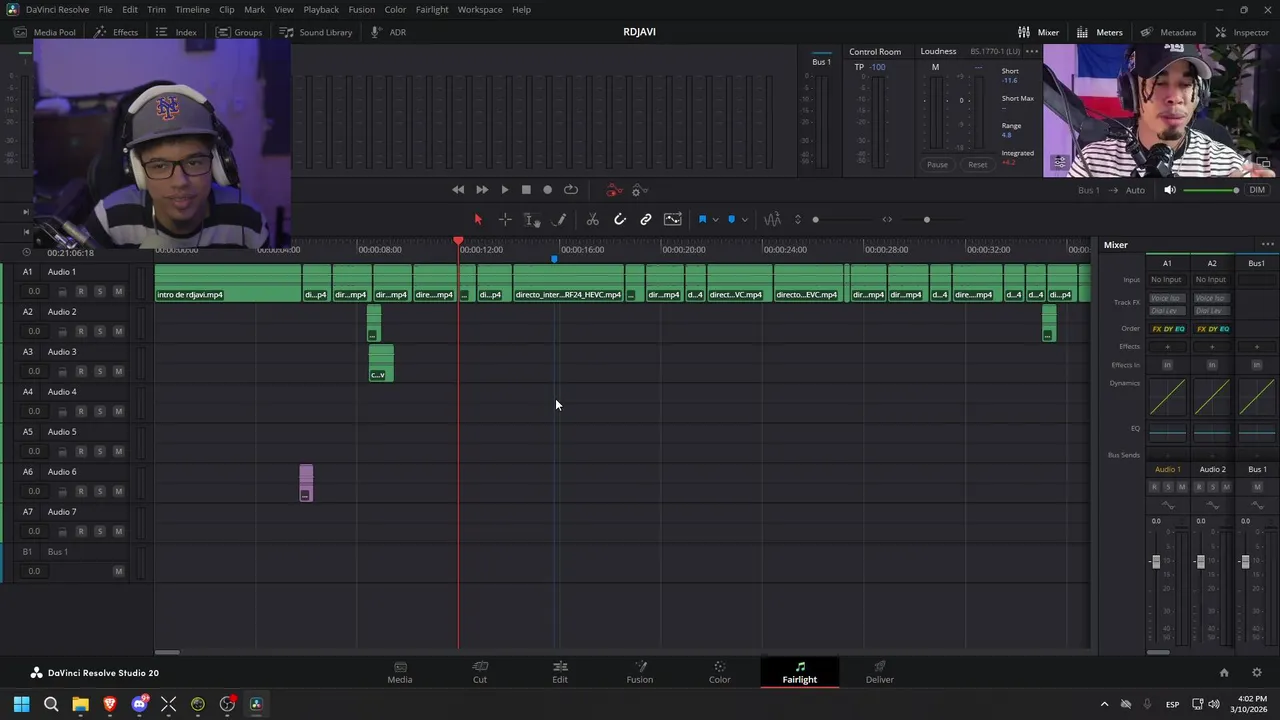
Task: Open the A2 No Input dropdown in mixer
Action: point(1211,280)
